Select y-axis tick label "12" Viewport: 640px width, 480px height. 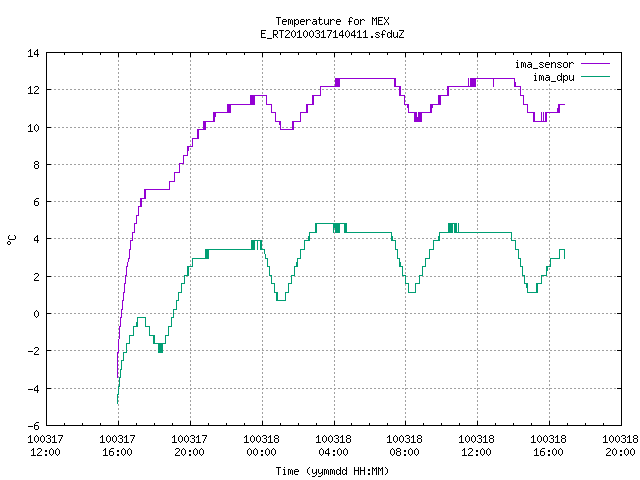[33, 90]
